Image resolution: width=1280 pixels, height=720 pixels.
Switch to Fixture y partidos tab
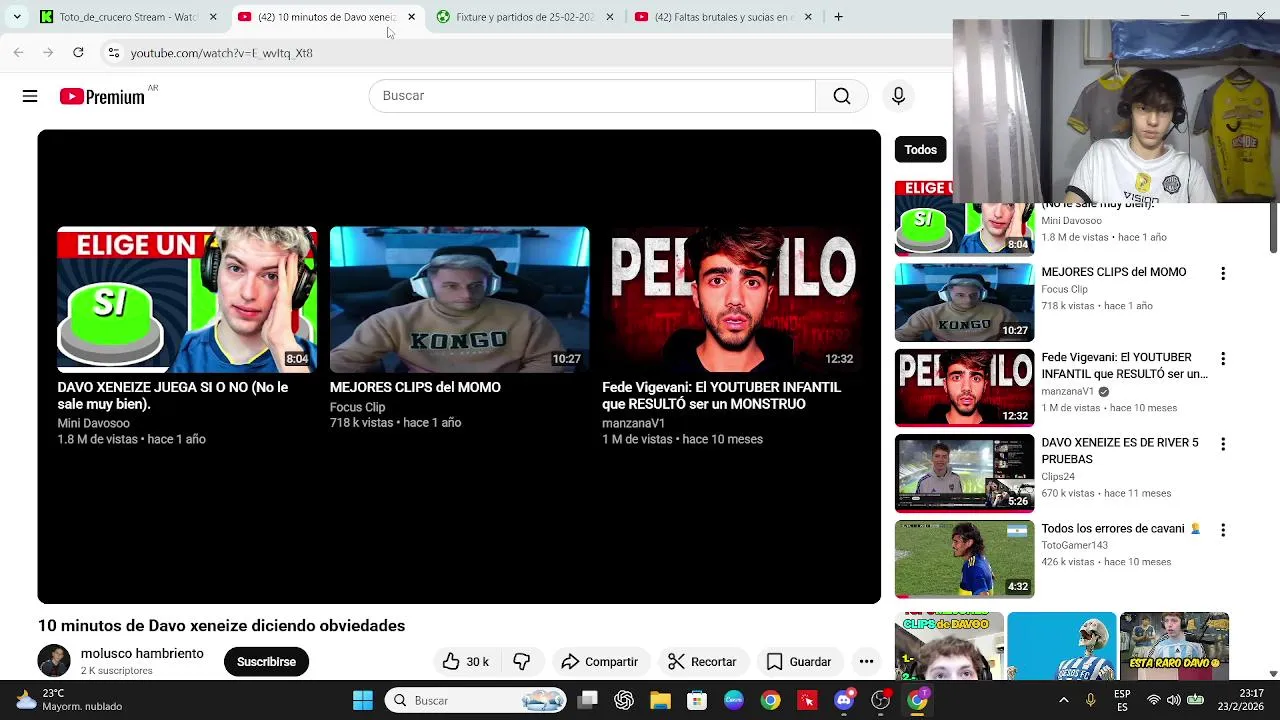pyautogui.click(x=525, y=17)
